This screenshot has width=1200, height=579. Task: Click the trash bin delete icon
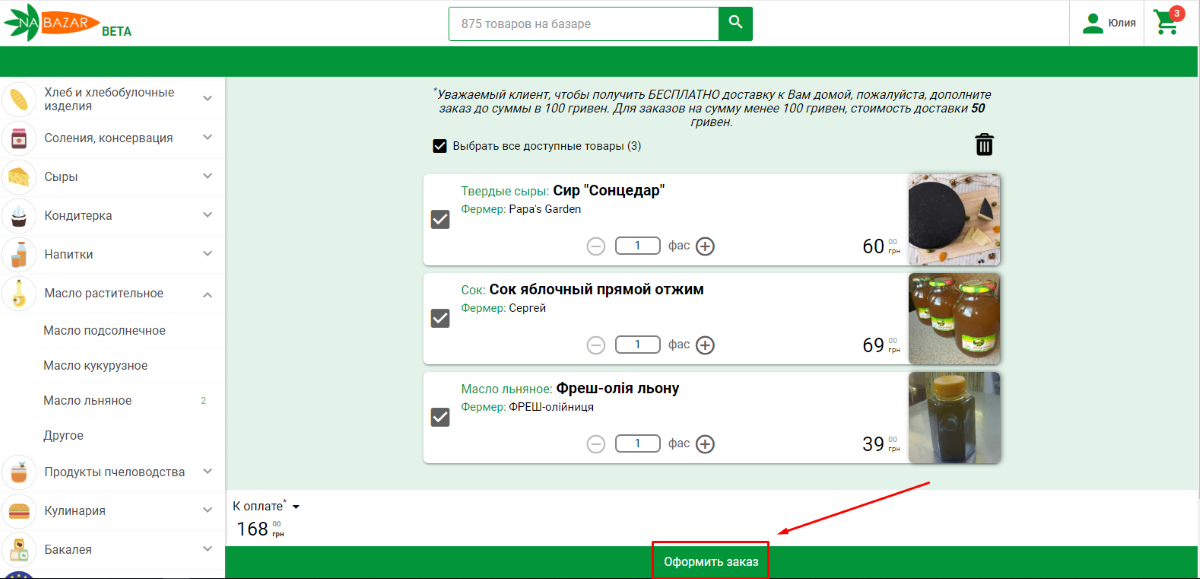pyautogui.click(x=985, y=145)
